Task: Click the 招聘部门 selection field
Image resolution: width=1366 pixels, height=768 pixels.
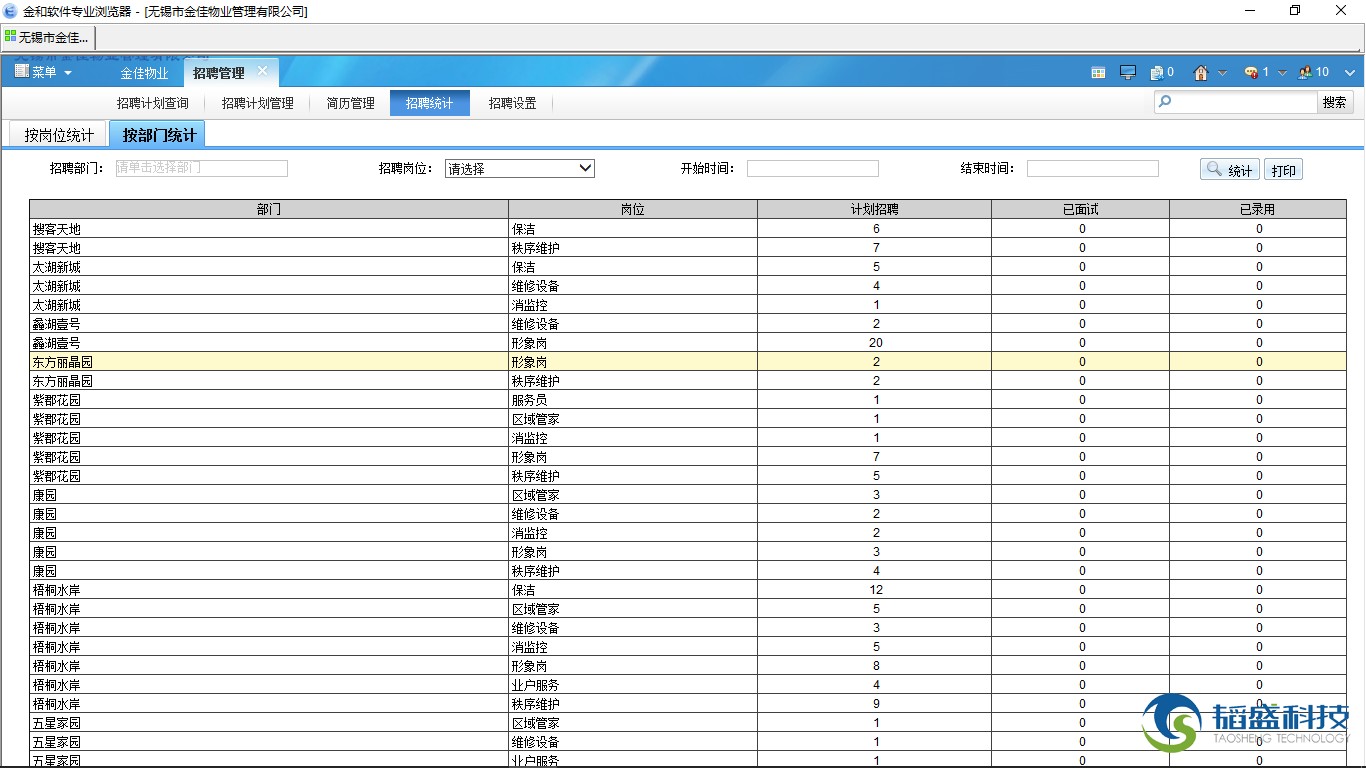Action: [201, 168]
